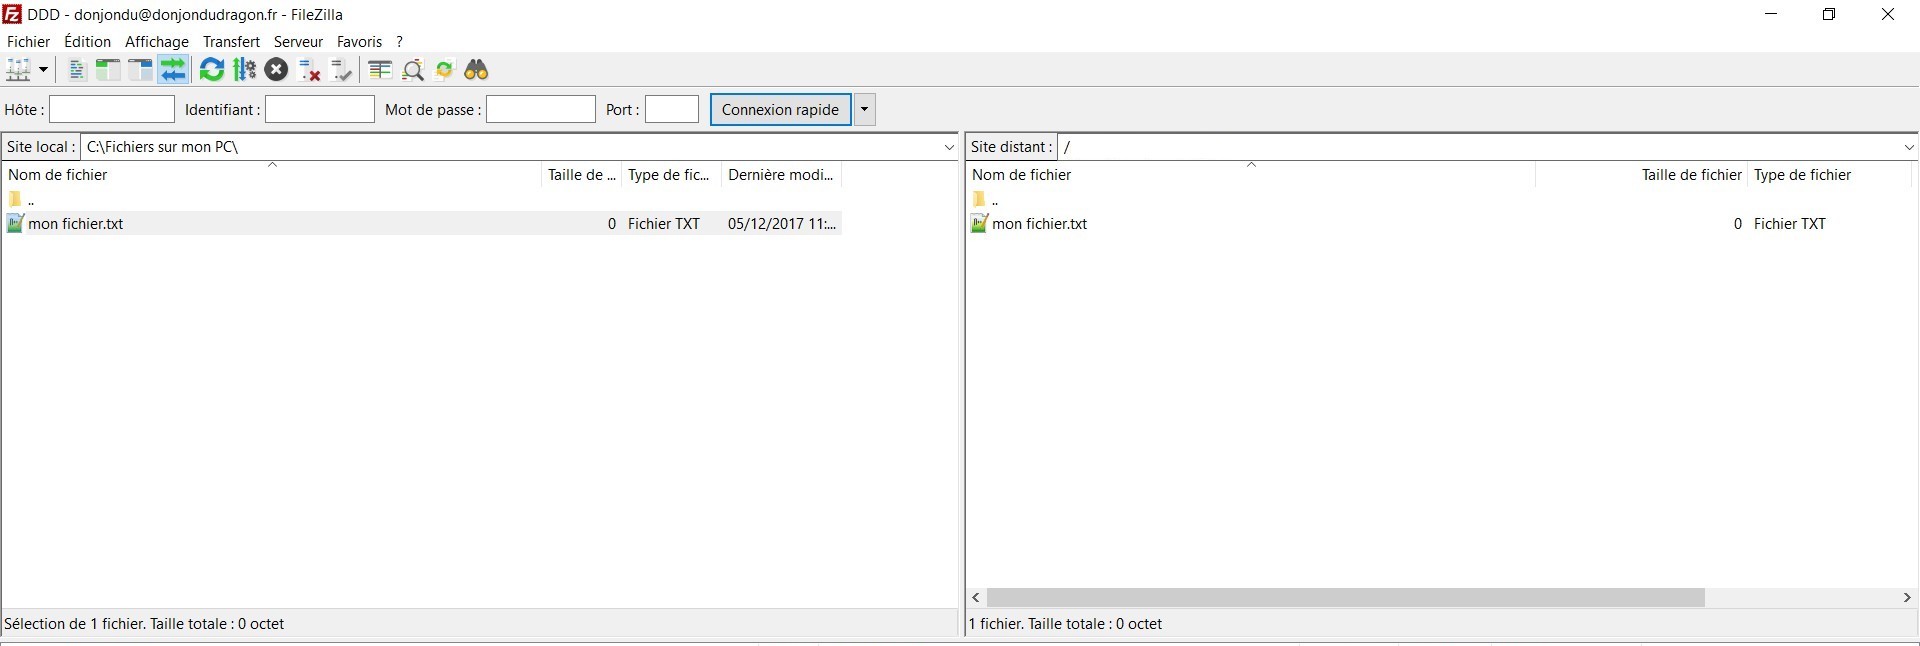
Task: Toggle directory comparison magnifier icon
Action: pyautogui.click(x=413, y=70)
